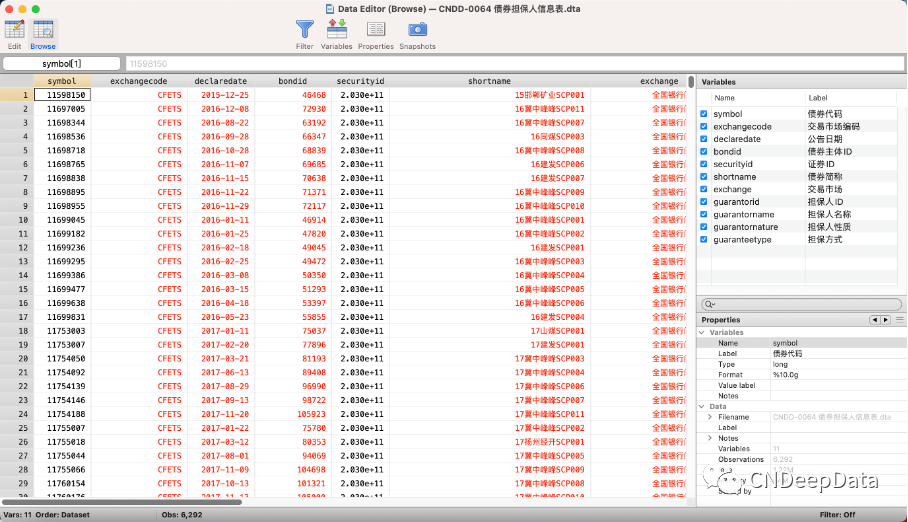Click the symbol[1] cell reference box
908x522 pixels.
pos(61,64)
